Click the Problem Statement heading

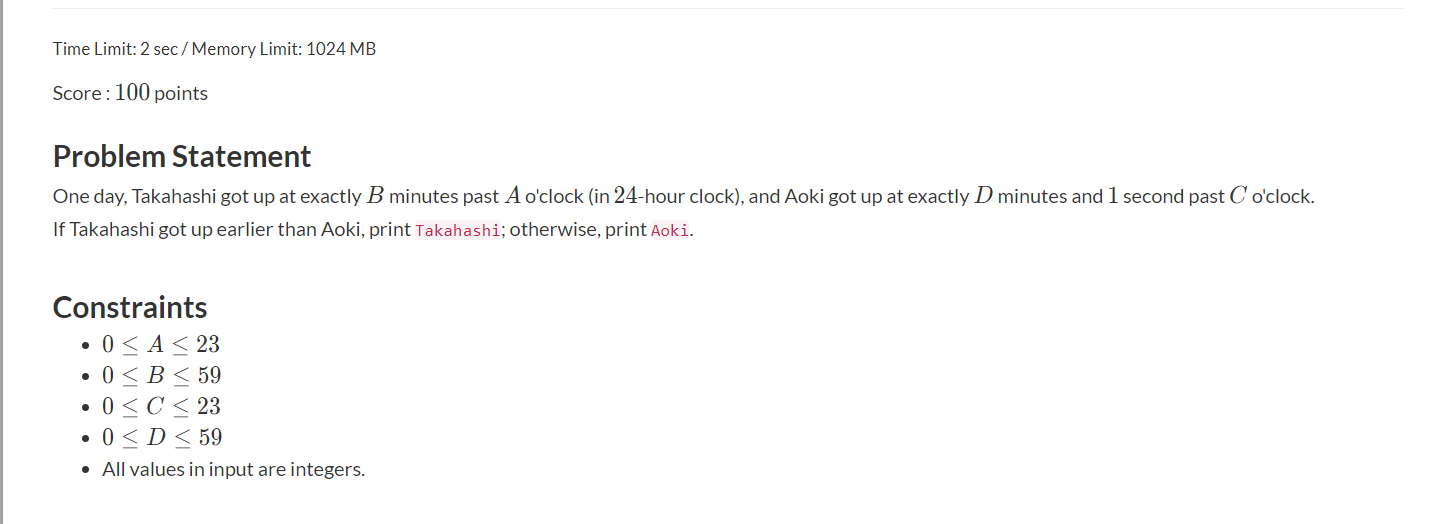point(182,157)
